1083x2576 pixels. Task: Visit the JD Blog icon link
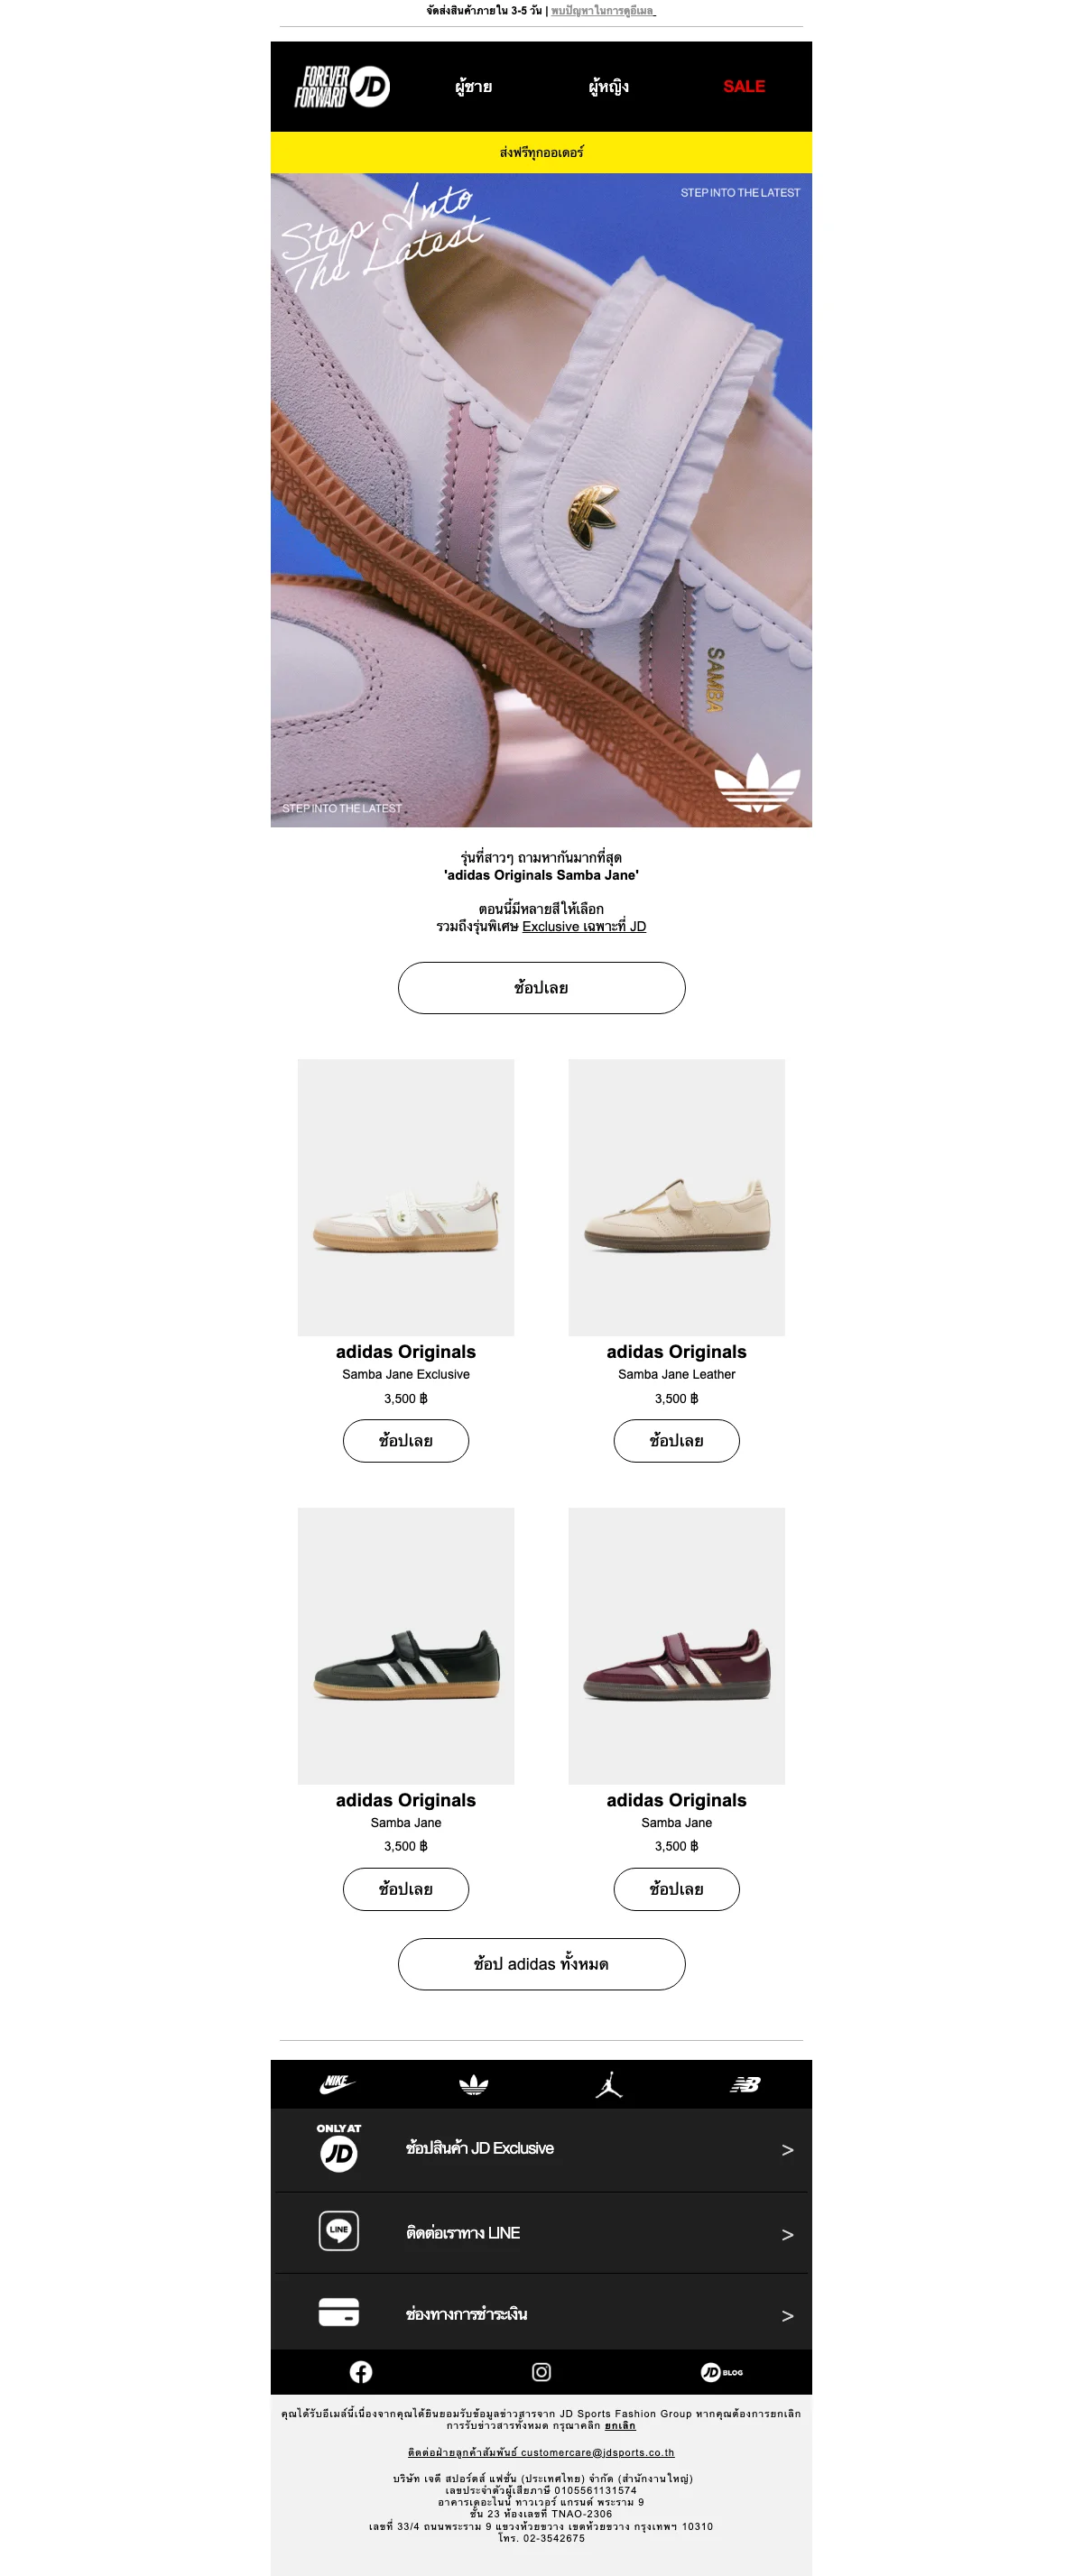coord(721,2372)
